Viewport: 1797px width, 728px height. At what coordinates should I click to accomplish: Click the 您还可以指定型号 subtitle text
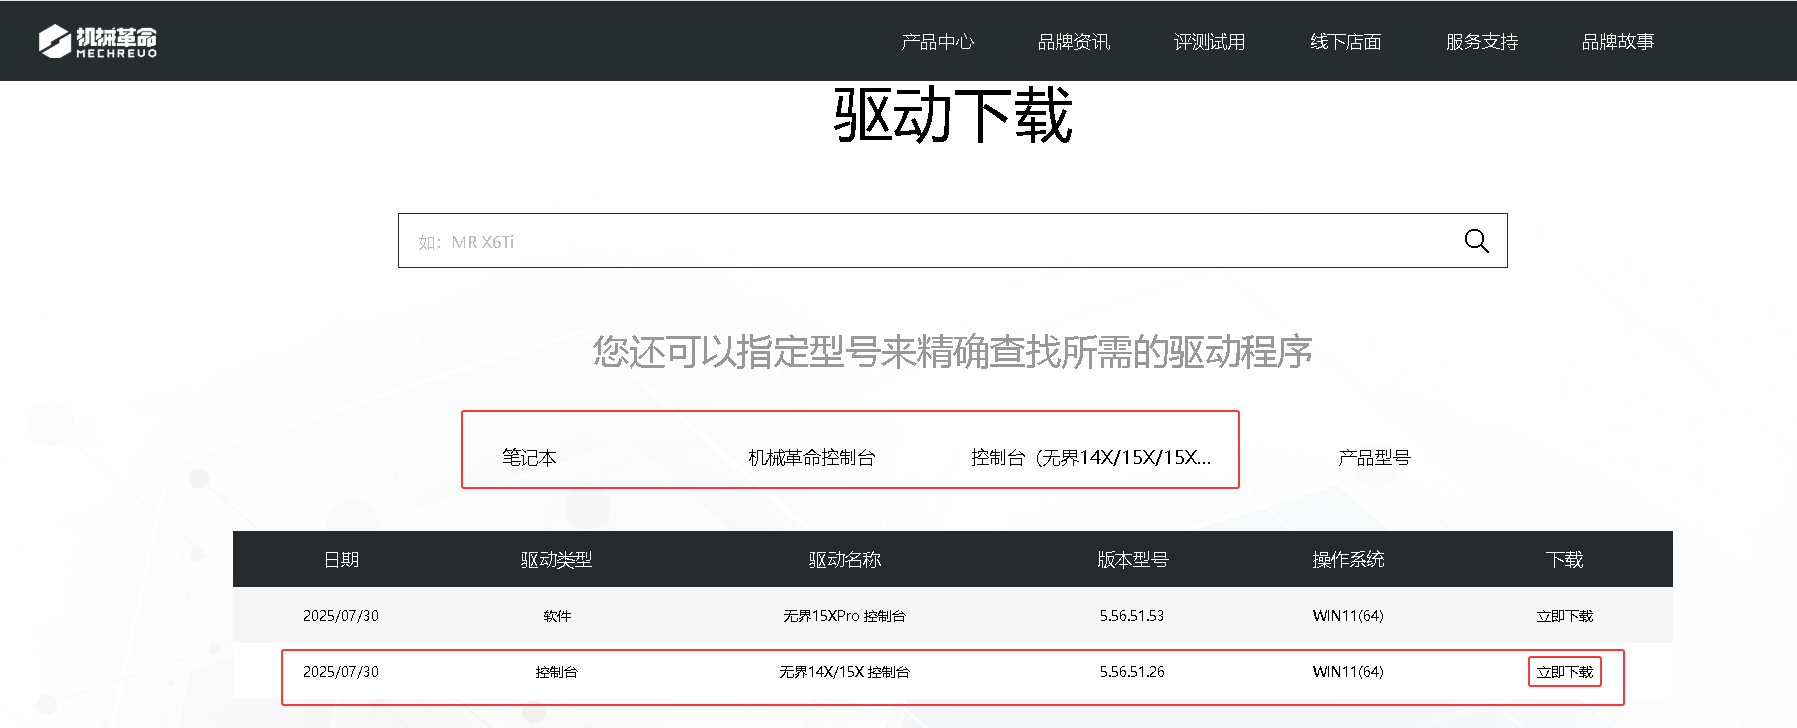point(953,352)
